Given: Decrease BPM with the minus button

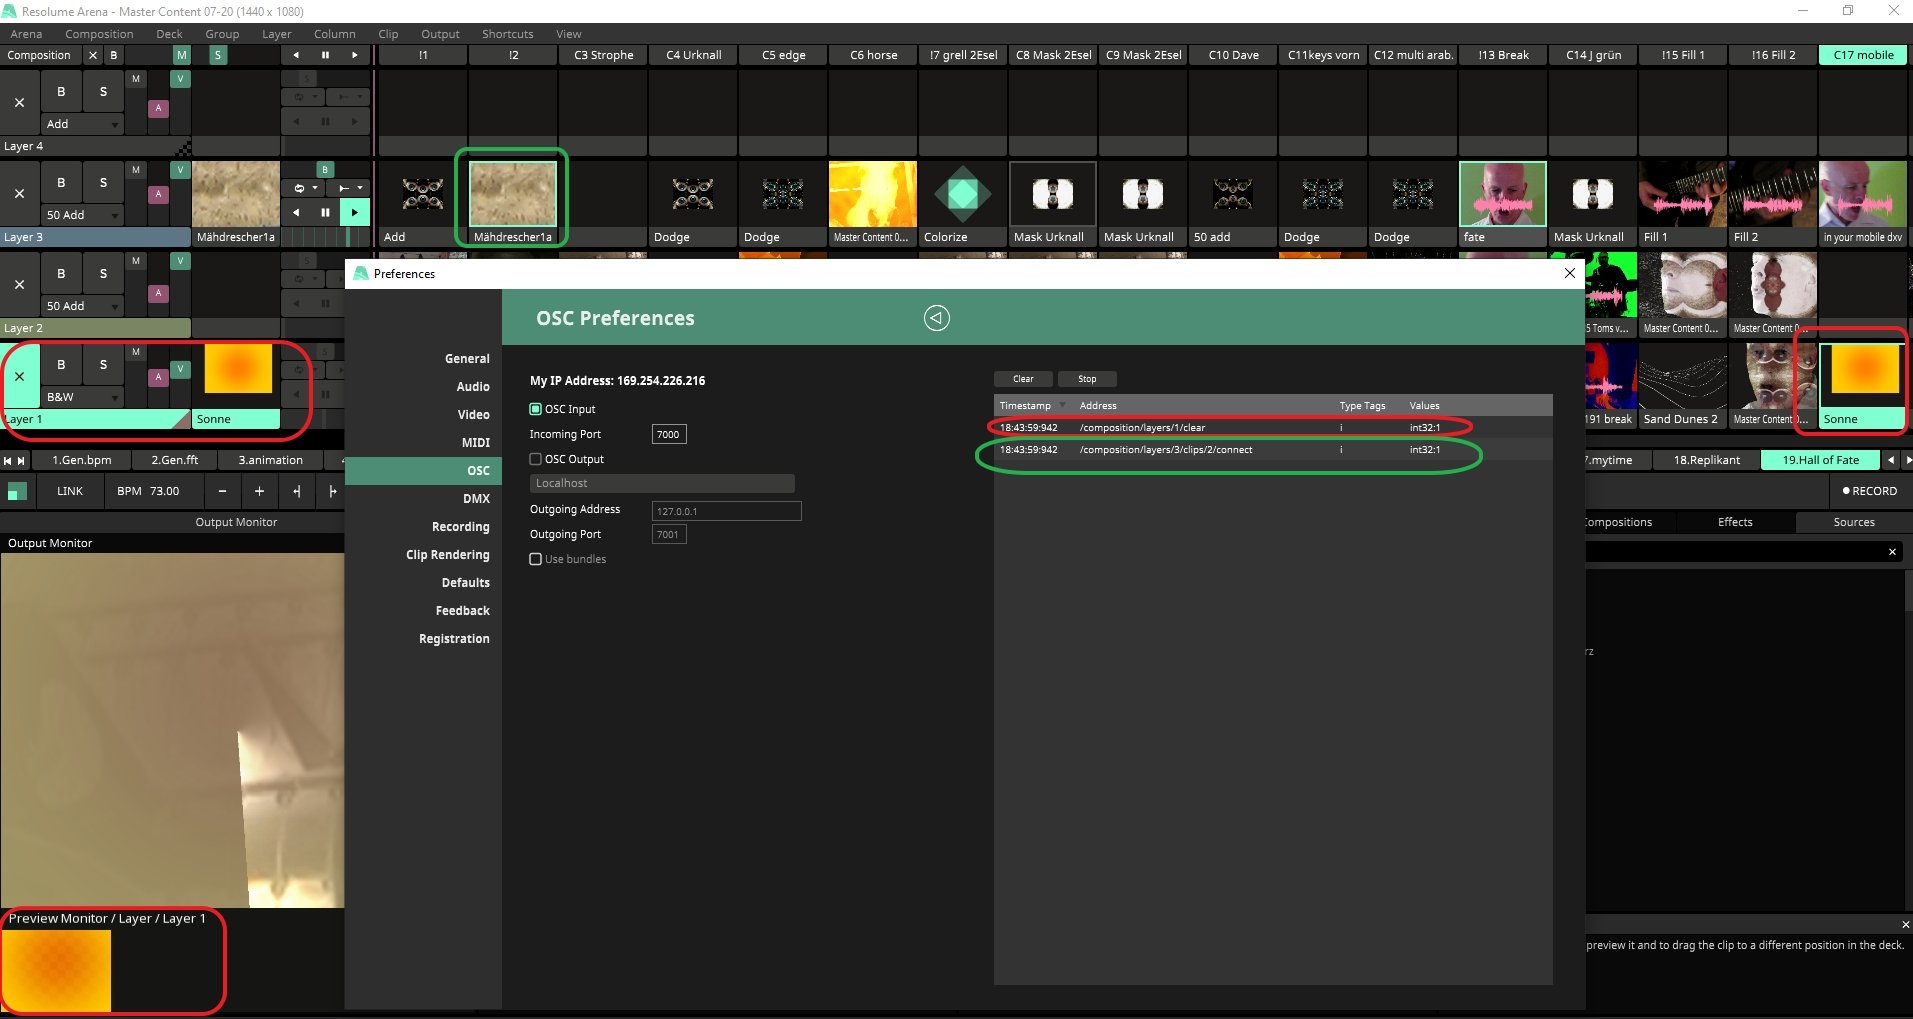Looking at the screenshot, I should (222, 491).
